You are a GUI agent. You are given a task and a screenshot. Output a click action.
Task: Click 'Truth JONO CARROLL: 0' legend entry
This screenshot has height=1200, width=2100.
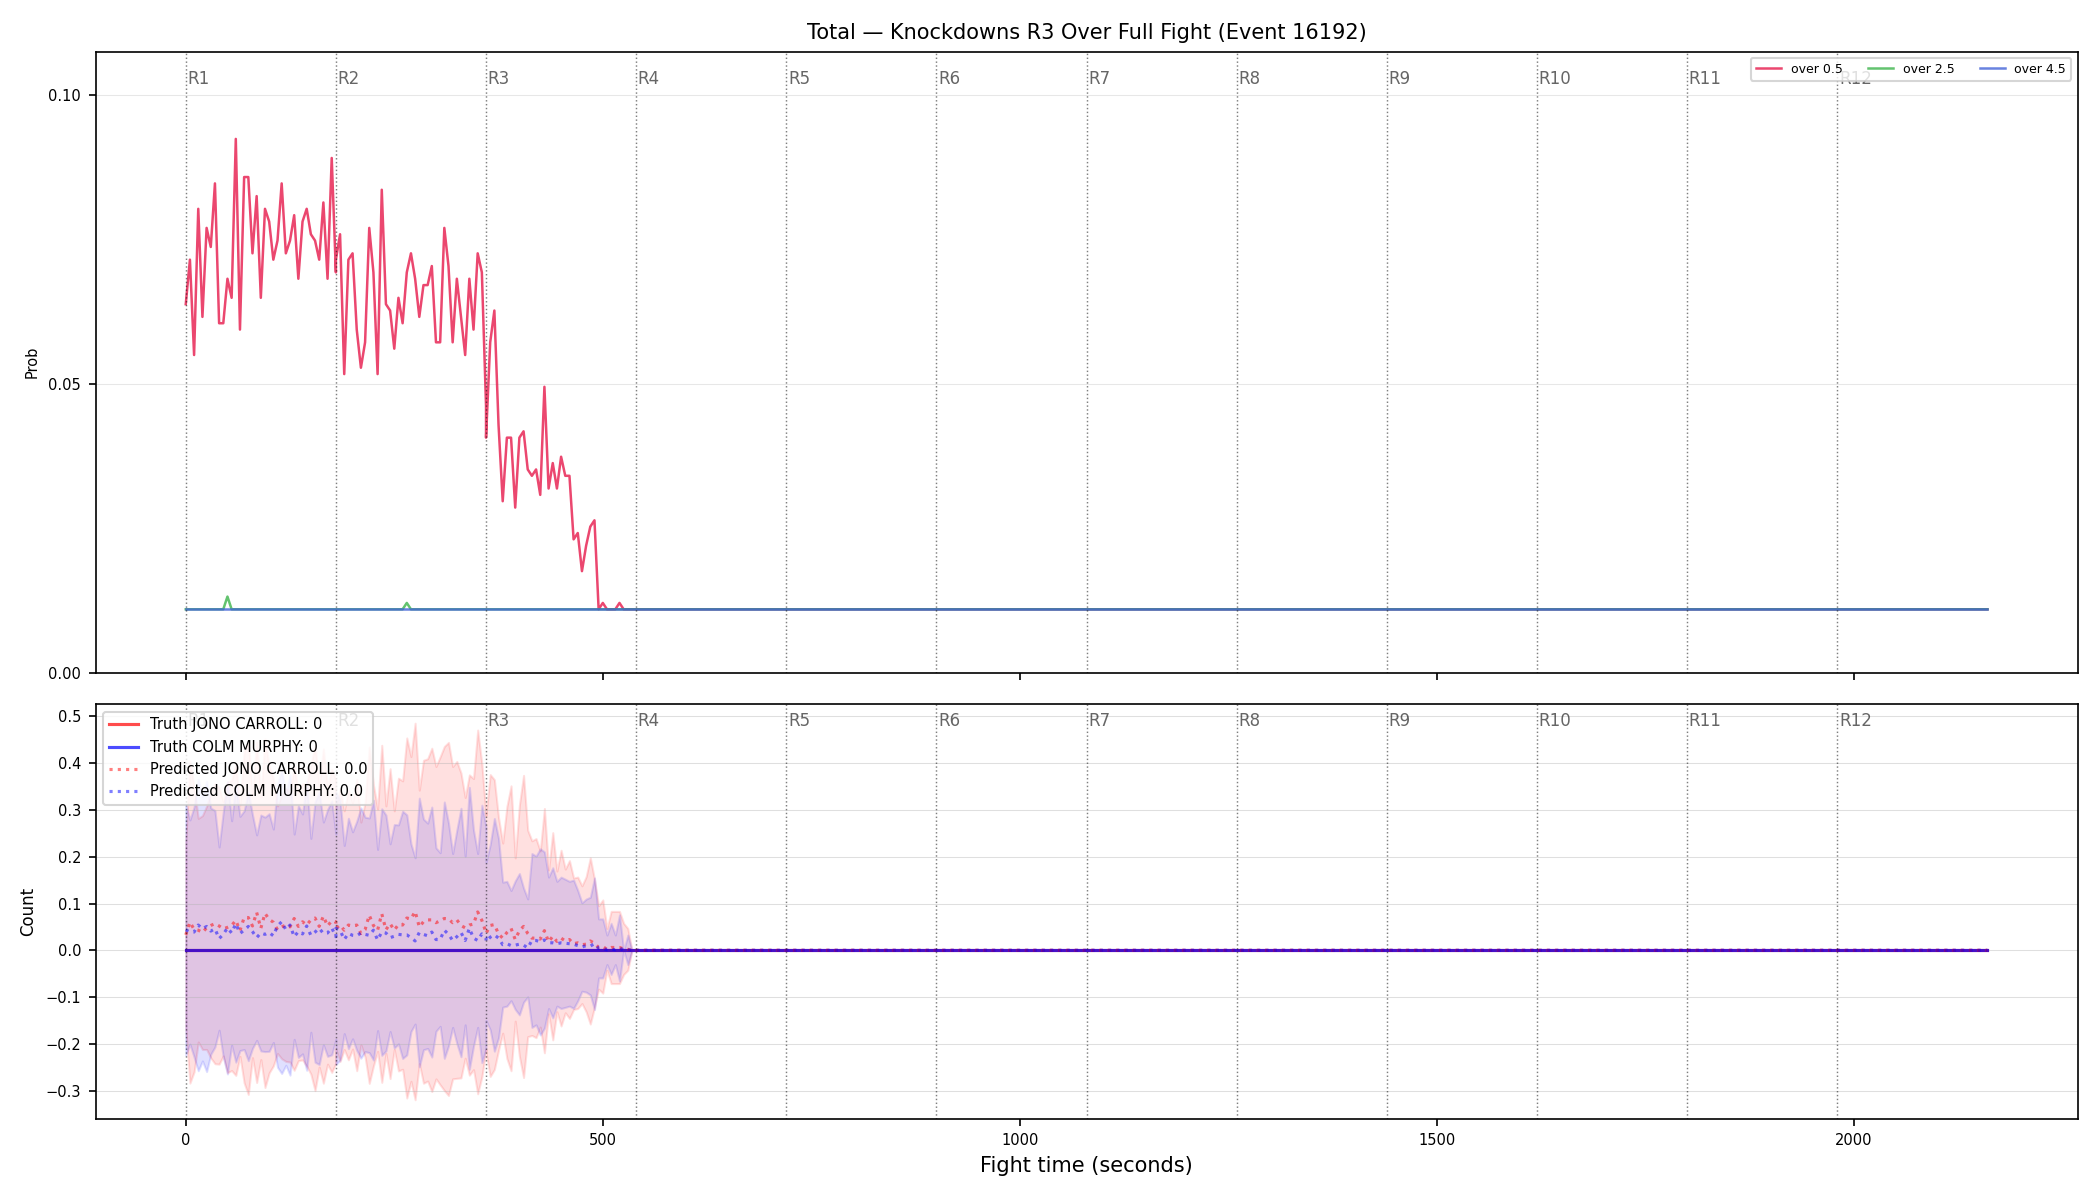click(215, 724)
